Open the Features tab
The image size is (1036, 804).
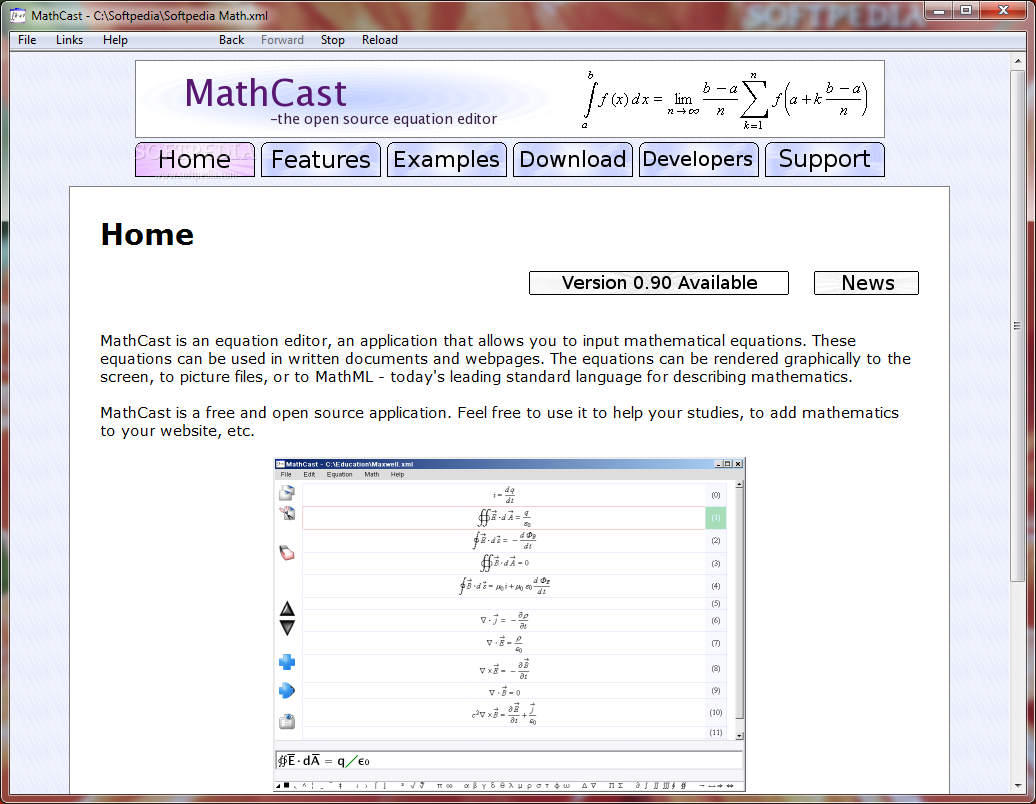pos(321,159)
